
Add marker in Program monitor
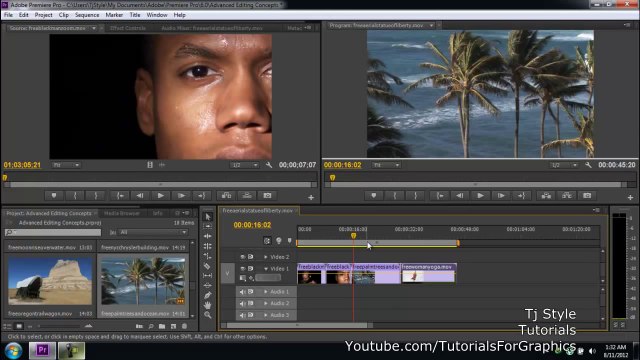(373, 196)
